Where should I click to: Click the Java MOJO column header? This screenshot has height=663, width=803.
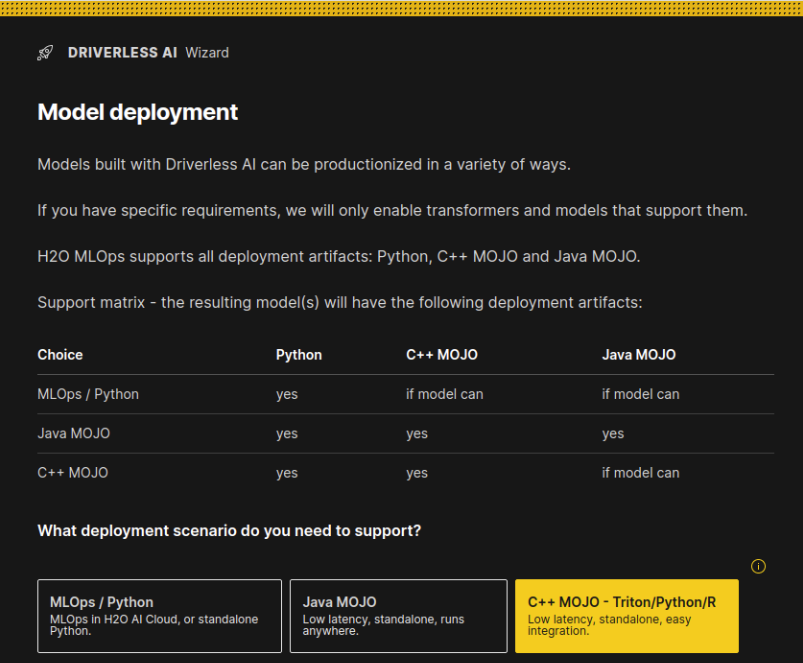(639, 354)
